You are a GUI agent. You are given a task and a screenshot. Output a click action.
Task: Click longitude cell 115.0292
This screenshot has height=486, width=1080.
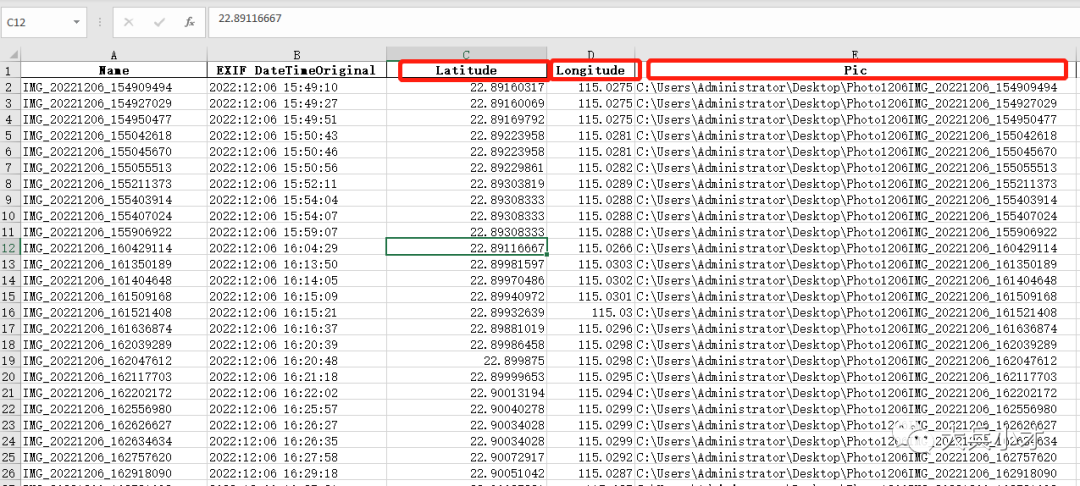[591, 456]
